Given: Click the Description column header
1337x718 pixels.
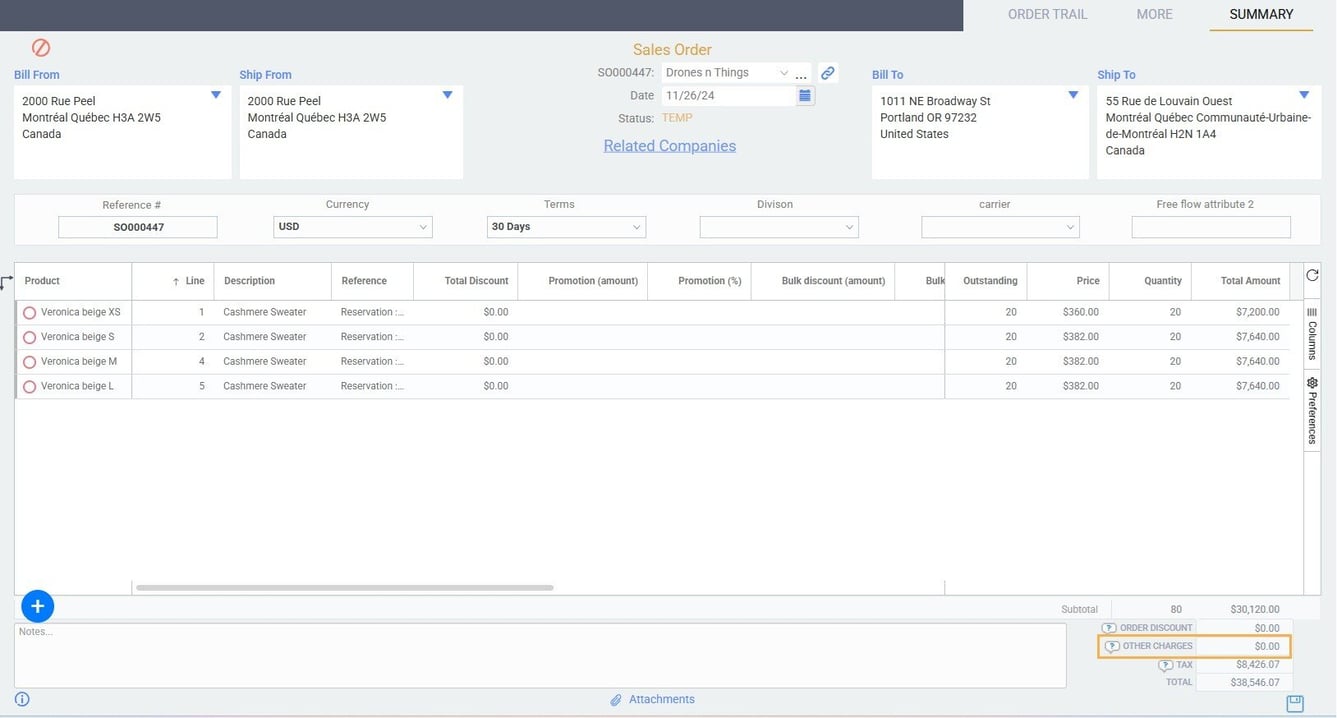Looking at the screenshot, I should (272, 281).
